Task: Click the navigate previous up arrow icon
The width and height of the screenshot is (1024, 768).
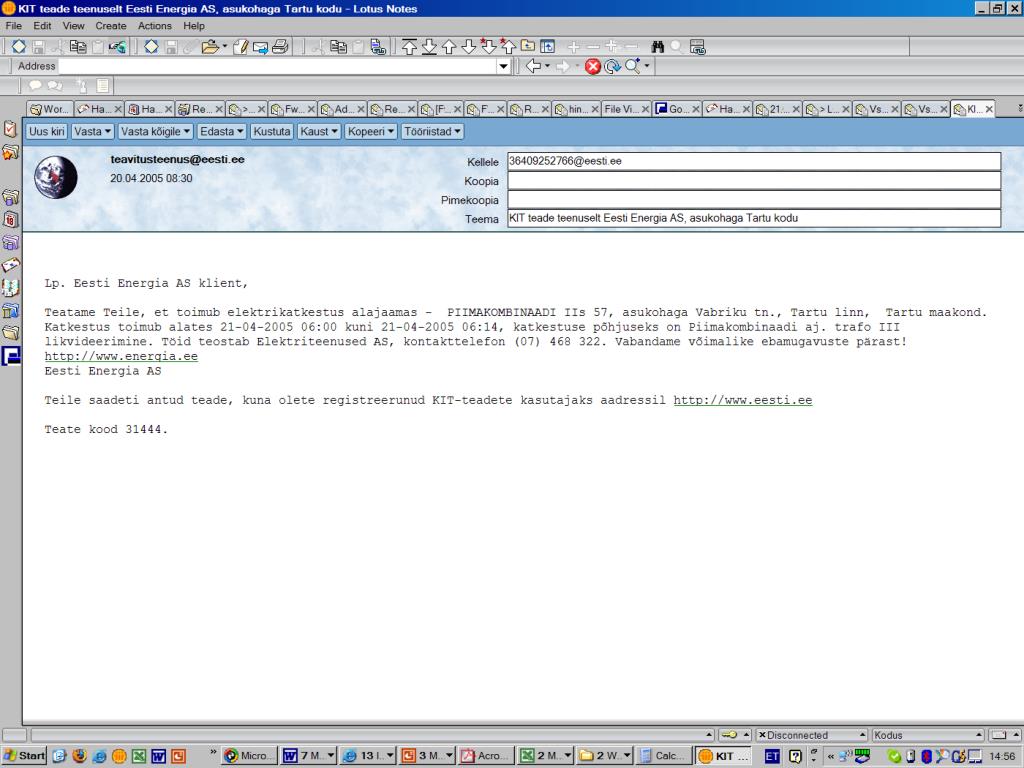Action: pos(449,46)
